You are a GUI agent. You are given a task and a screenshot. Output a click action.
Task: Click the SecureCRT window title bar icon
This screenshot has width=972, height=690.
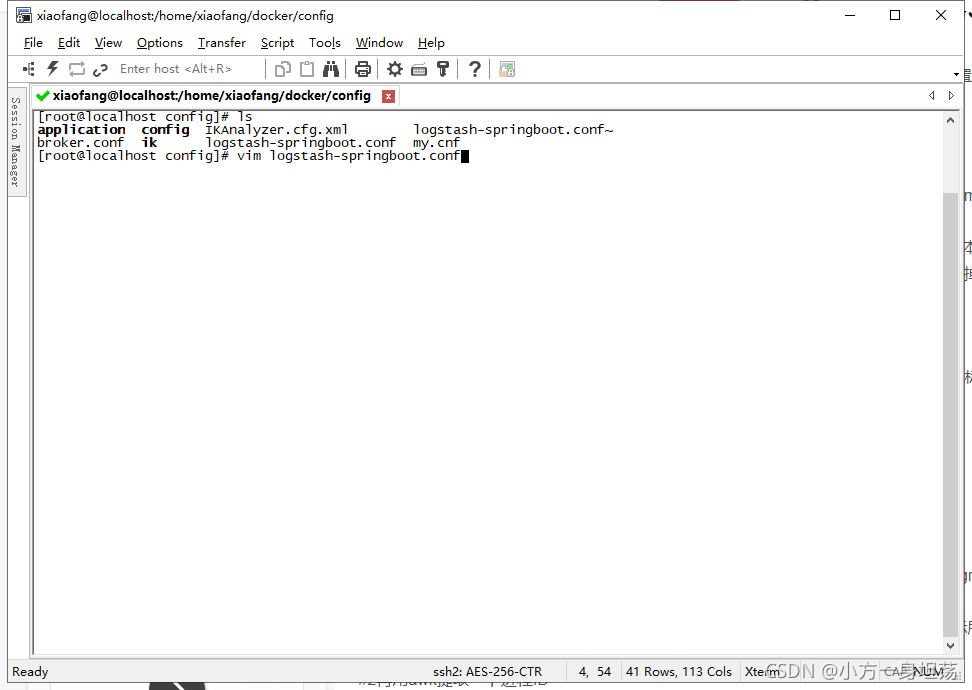tap(24, 15)
